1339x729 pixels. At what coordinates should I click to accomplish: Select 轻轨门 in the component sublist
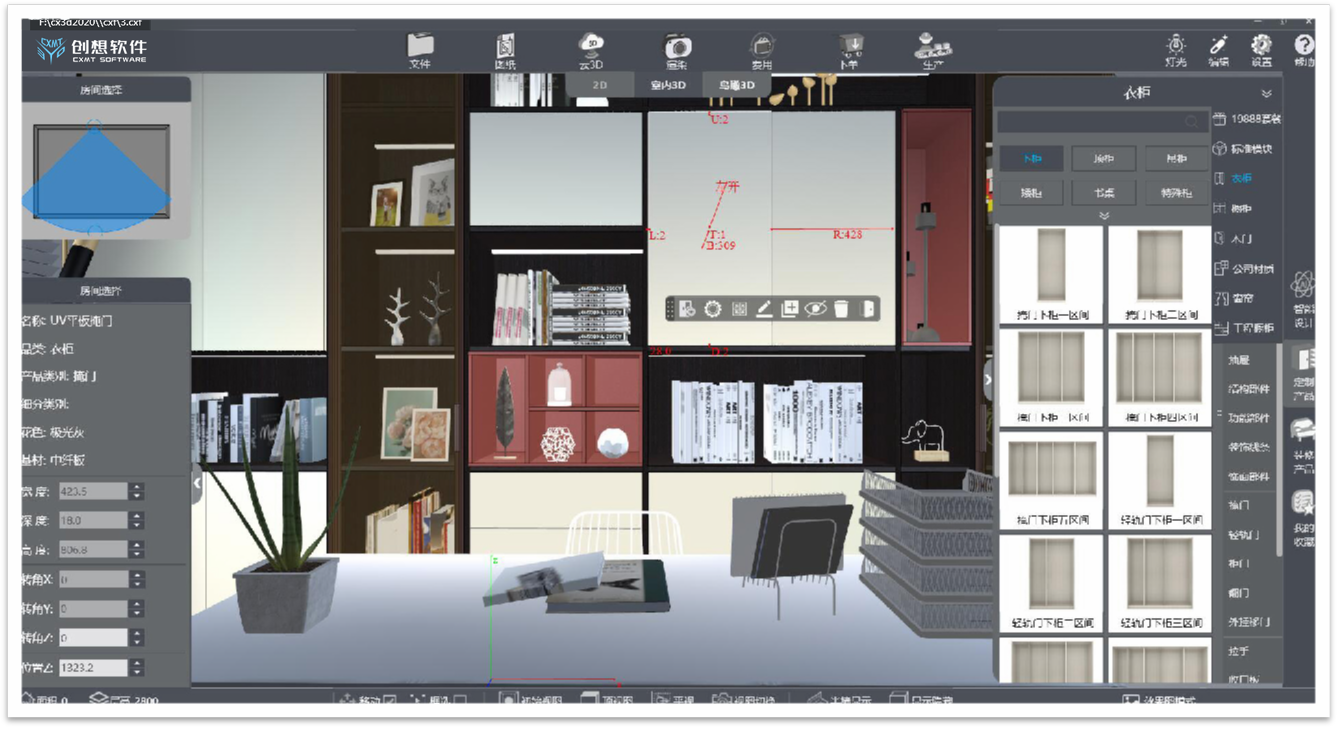coord(1243,535)
